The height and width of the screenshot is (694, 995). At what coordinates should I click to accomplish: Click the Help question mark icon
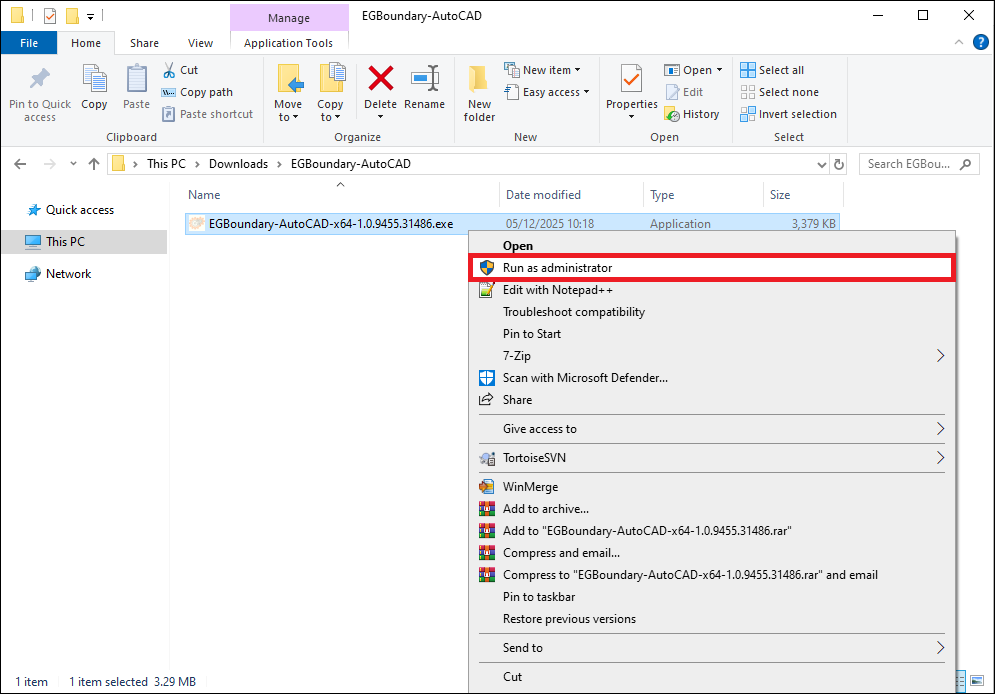(980, 43)
